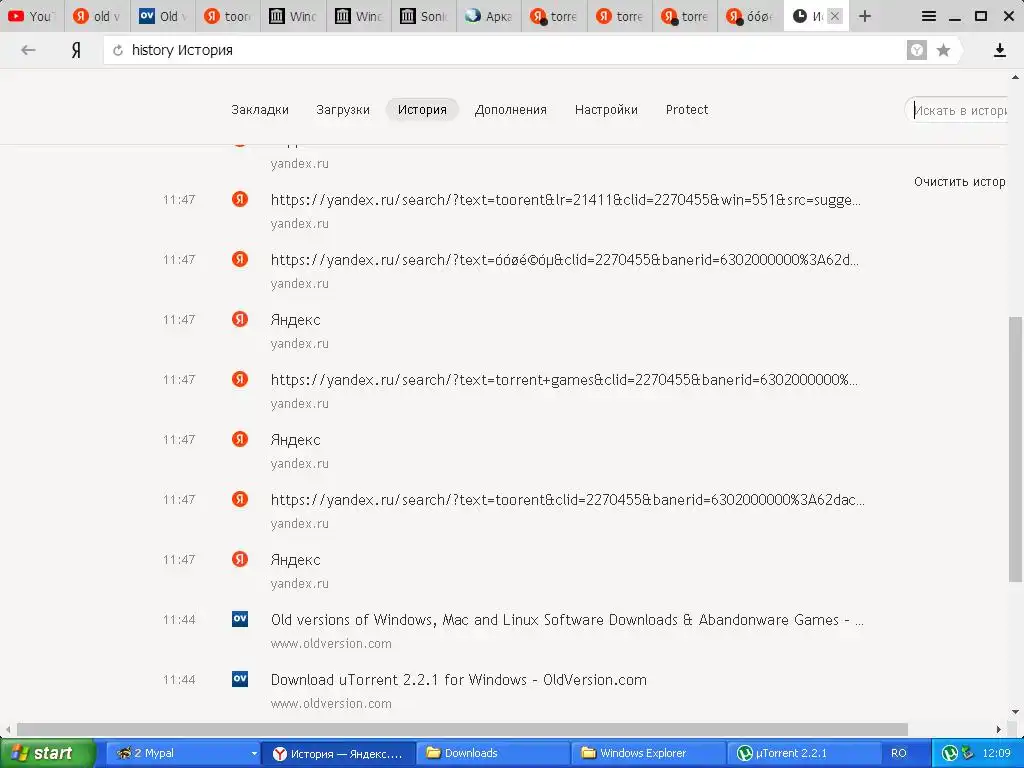The image size is (1024, 768).
Task: Click OV favicon beside 'Old versions of Windows' entry
Action: point(240,618)
